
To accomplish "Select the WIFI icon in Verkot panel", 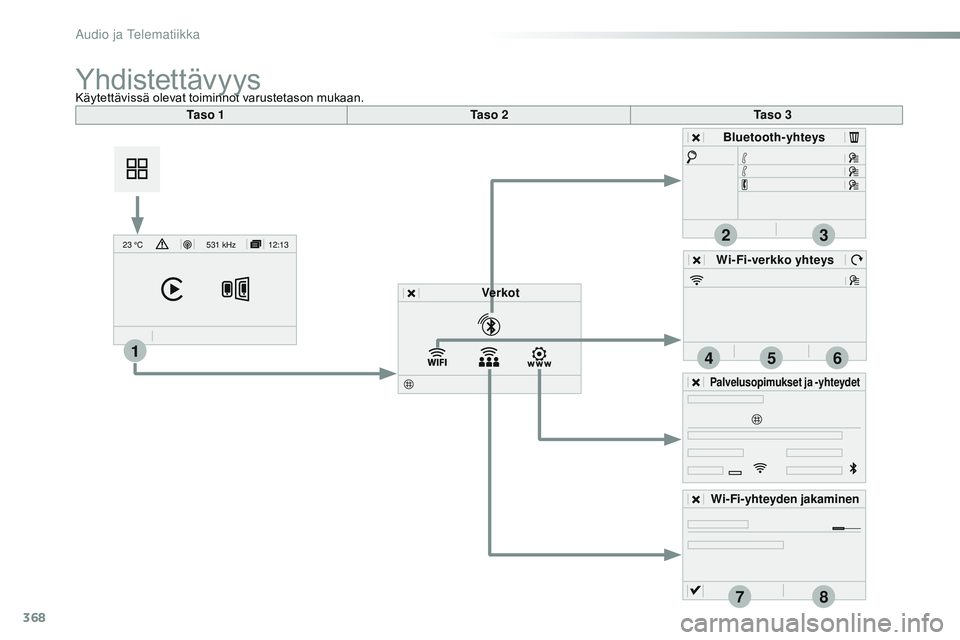I will pyautogui.click(x=437, y=357).
